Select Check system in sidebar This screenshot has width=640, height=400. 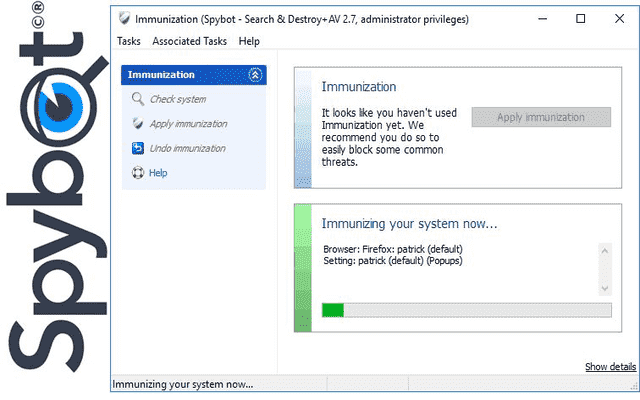(x=178, y=99)
